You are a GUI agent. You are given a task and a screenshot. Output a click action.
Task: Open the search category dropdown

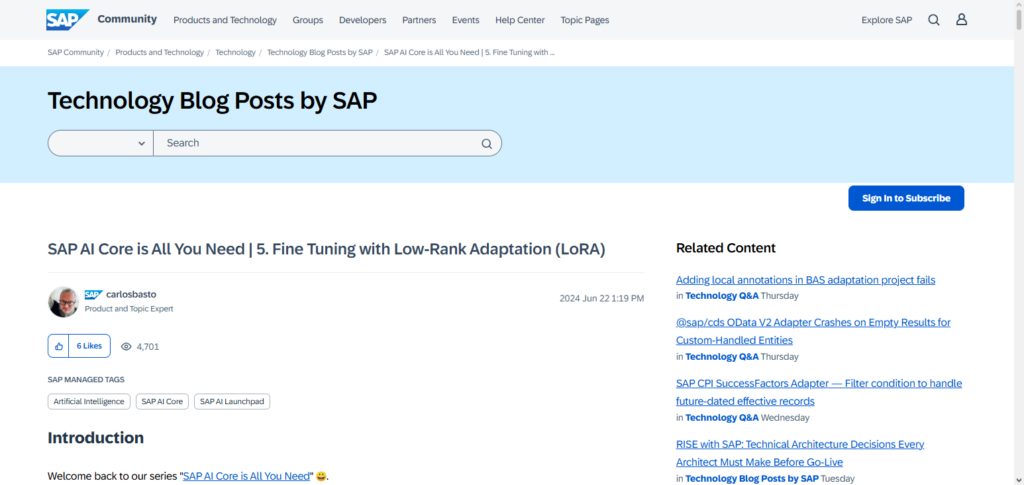(101, 143)
